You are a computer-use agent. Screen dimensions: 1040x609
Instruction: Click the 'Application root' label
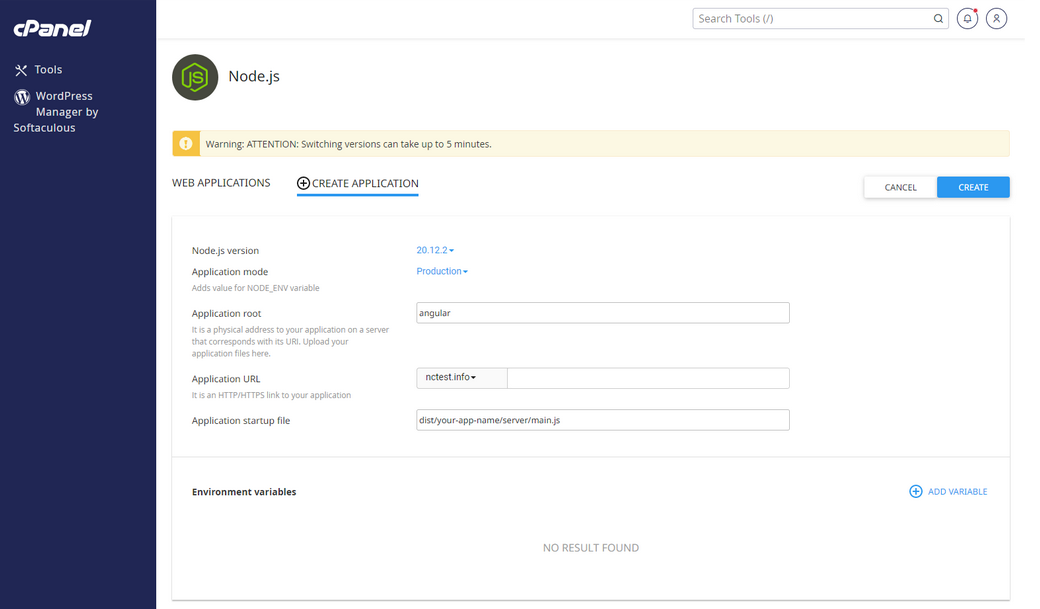point(227,314)
